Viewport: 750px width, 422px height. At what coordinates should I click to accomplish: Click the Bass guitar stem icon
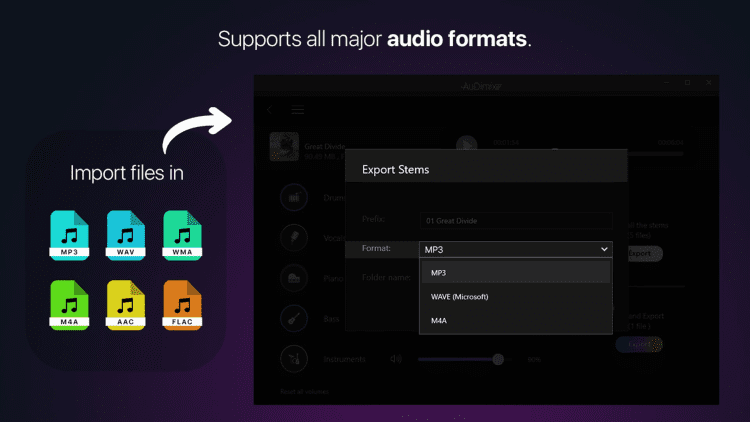[x=294, y=318]
